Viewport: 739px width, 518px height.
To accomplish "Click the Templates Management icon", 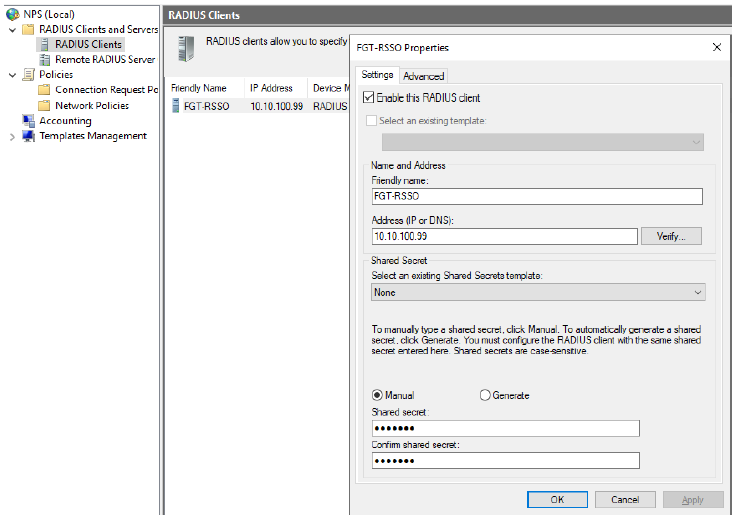I will point(28,136).
